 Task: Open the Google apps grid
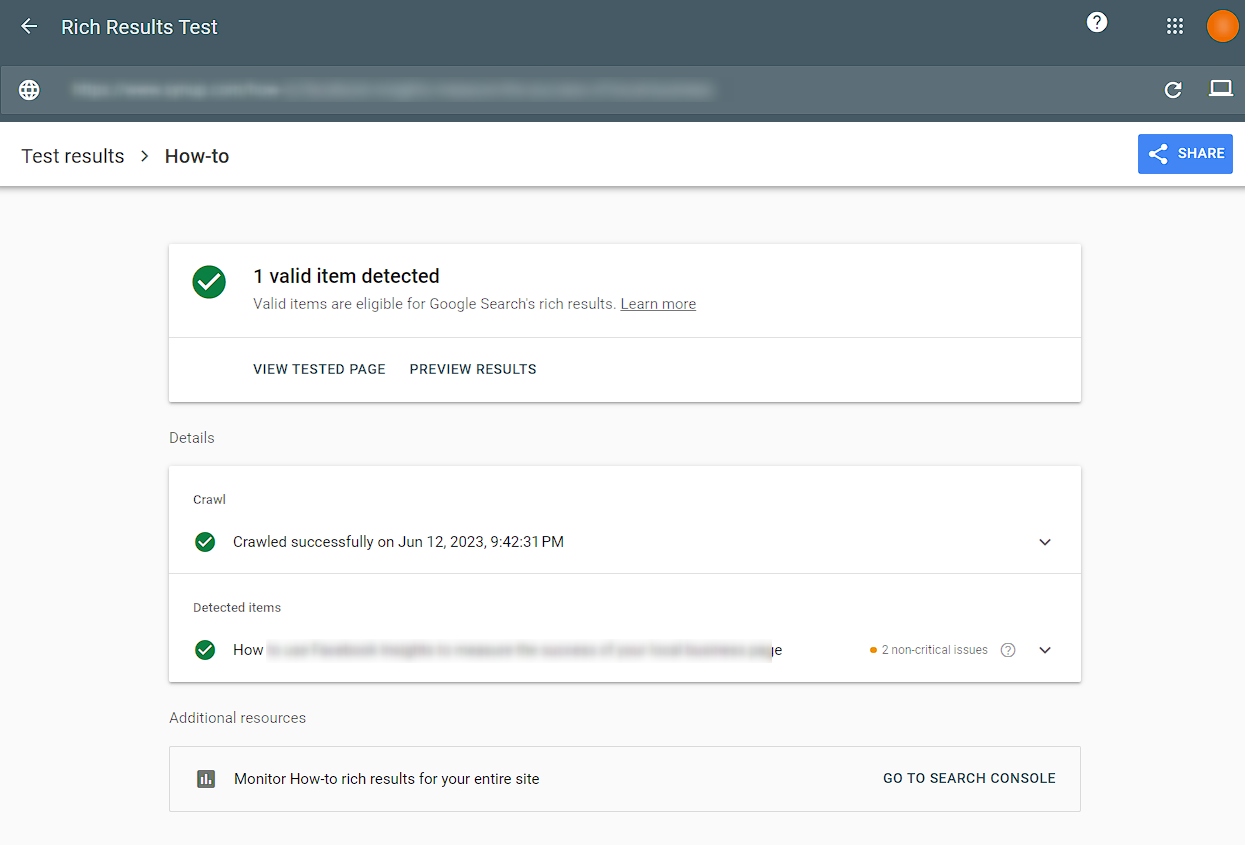pos(1175,27)
